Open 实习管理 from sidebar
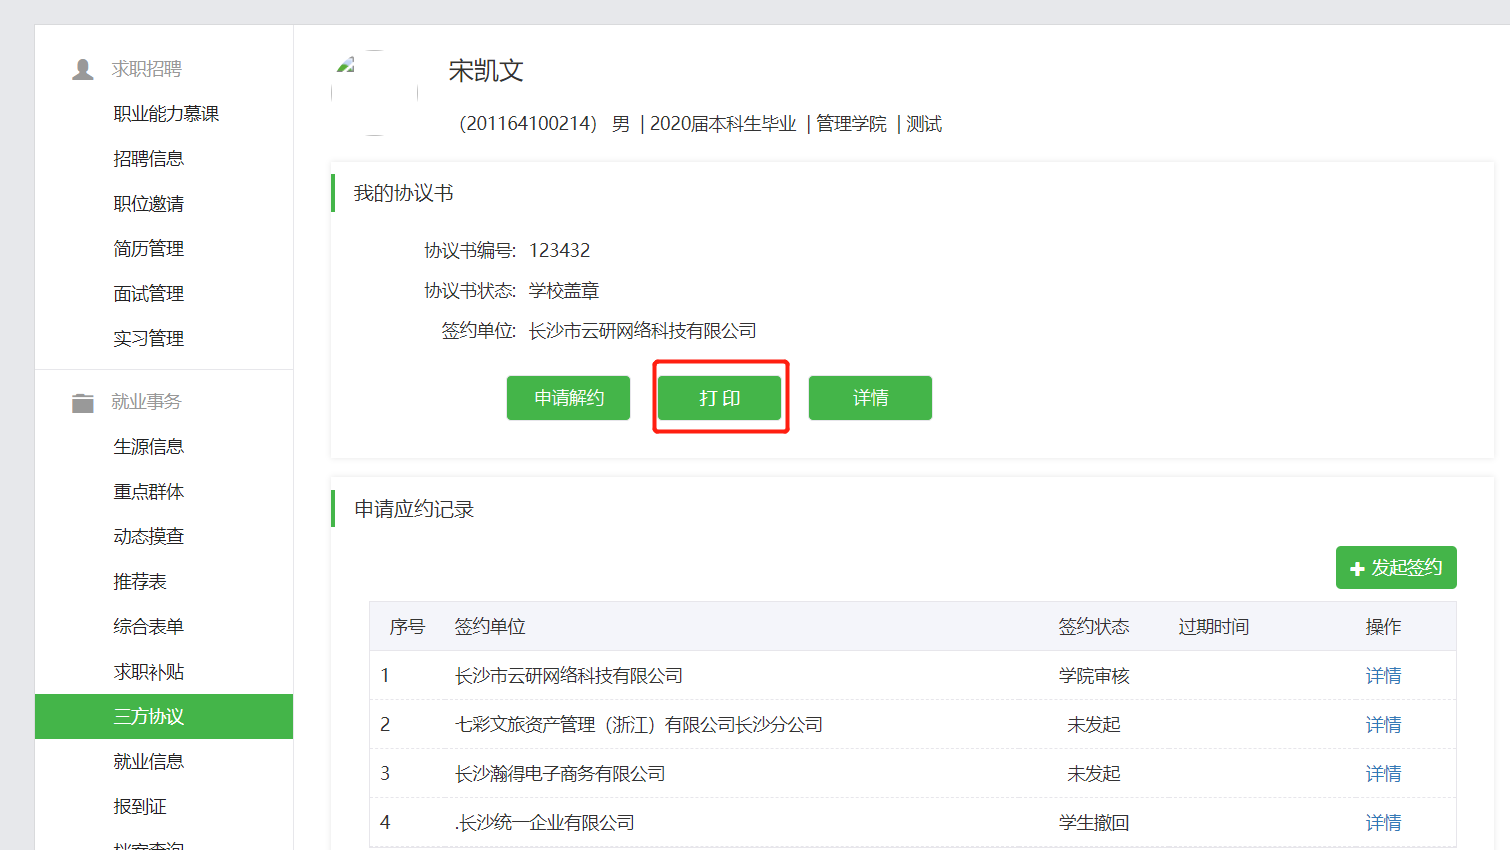Image resolution: width=1510 pixels, height=850 pixels. coord(149,339)
